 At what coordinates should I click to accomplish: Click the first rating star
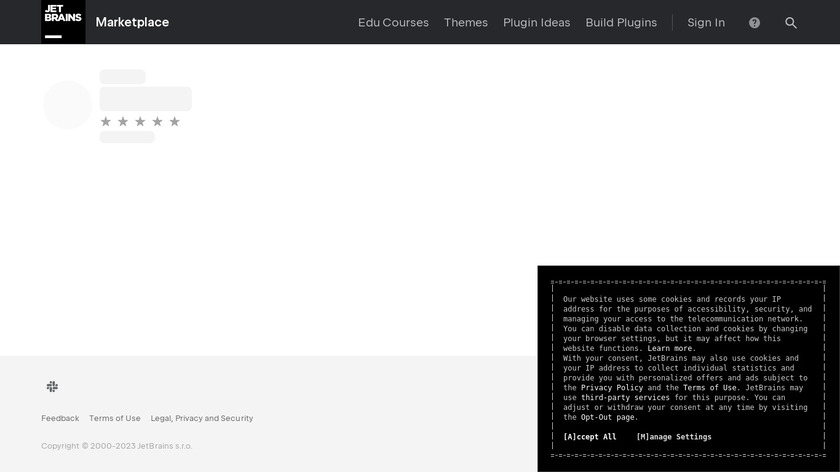[x=106, y=121]
